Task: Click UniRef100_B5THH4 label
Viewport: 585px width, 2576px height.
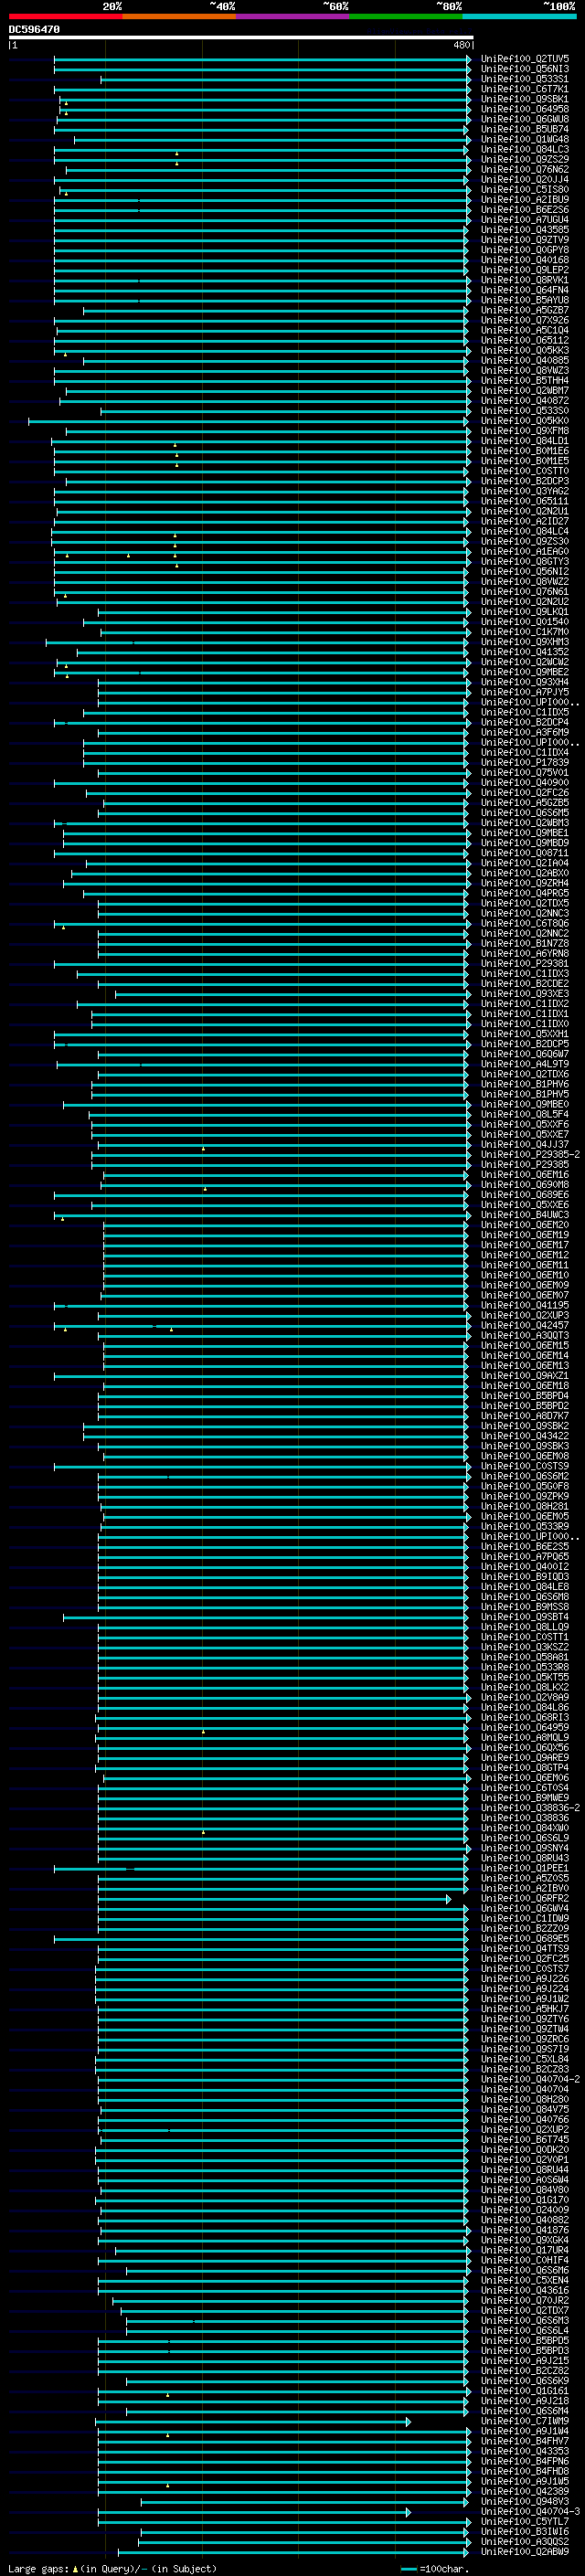Action: (524, 380)
